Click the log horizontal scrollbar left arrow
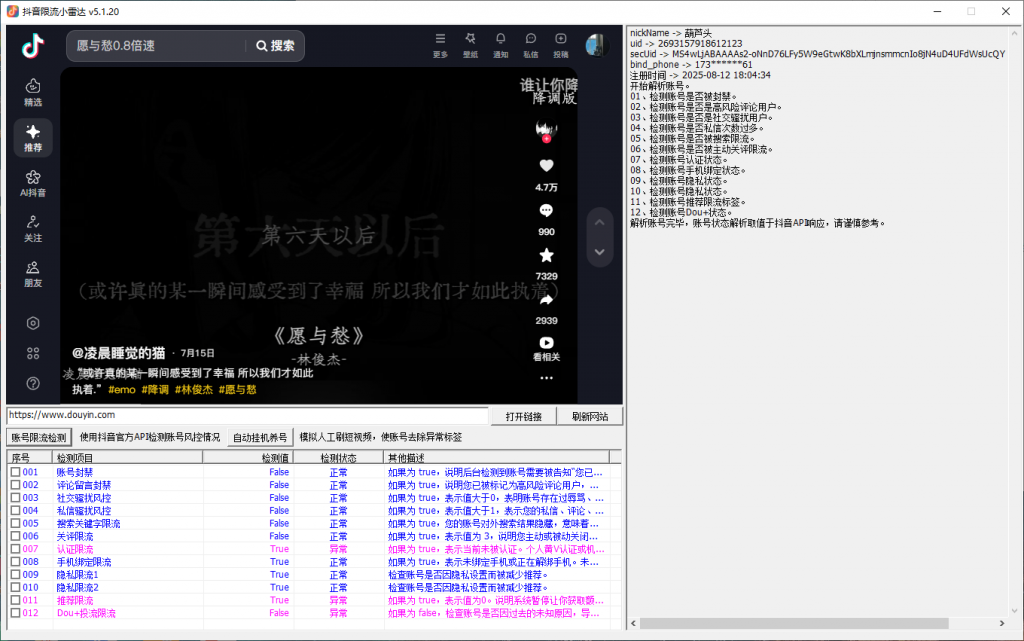Screen dimensions: 1024x641 633,623
